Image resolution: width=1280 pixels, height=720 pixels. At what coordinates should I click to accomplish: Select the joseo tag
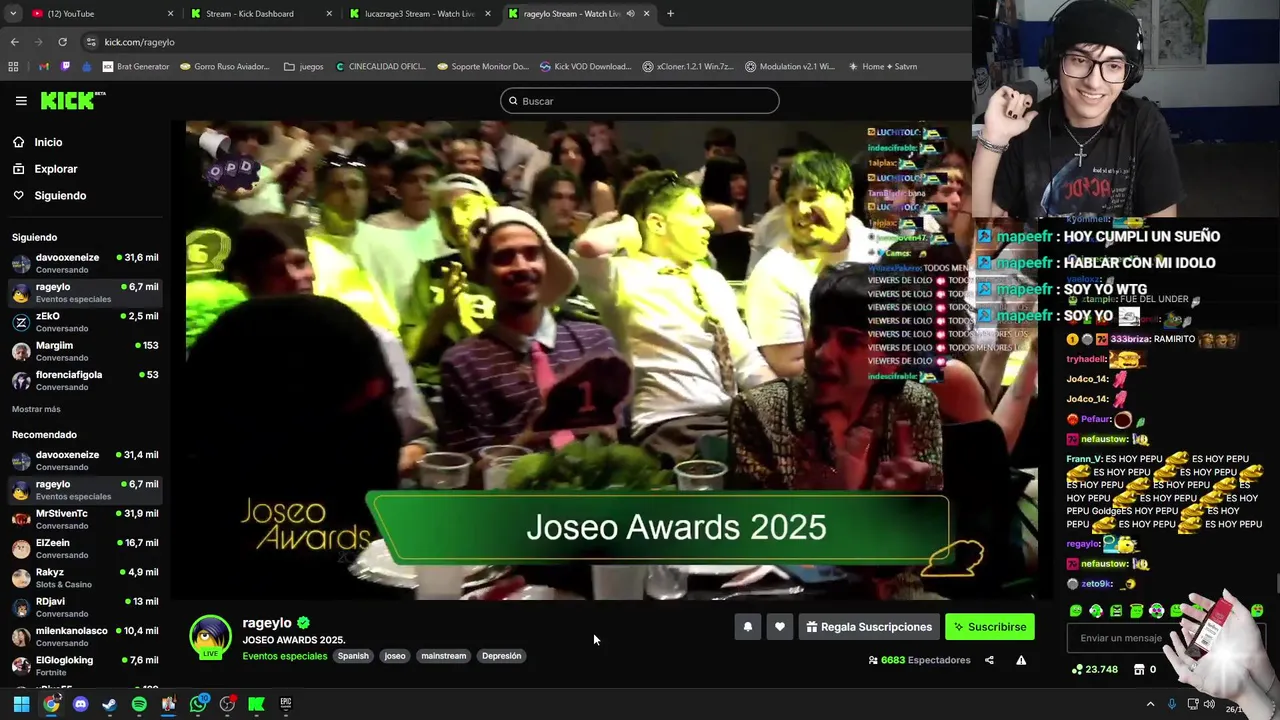click(x=395, y=656)
